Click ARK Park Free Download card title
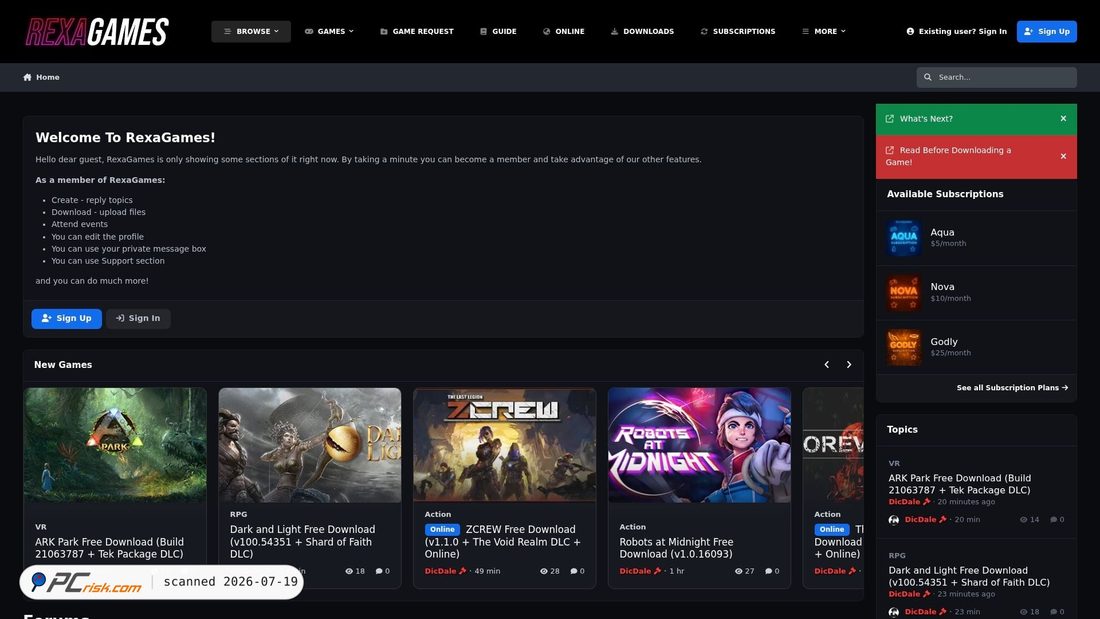This screenshot has width=1100, height=619. pos(109,548)
